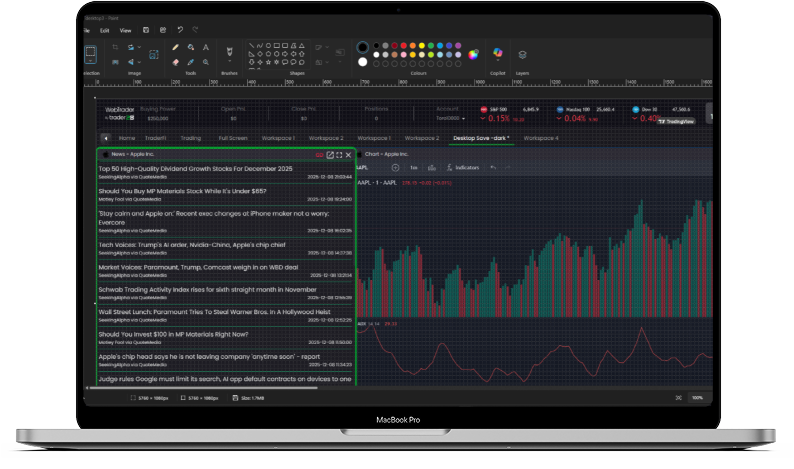The width and height of the screenshot is (794, 469).
Task: Select the Eraser tool
Action: (176, 61)
